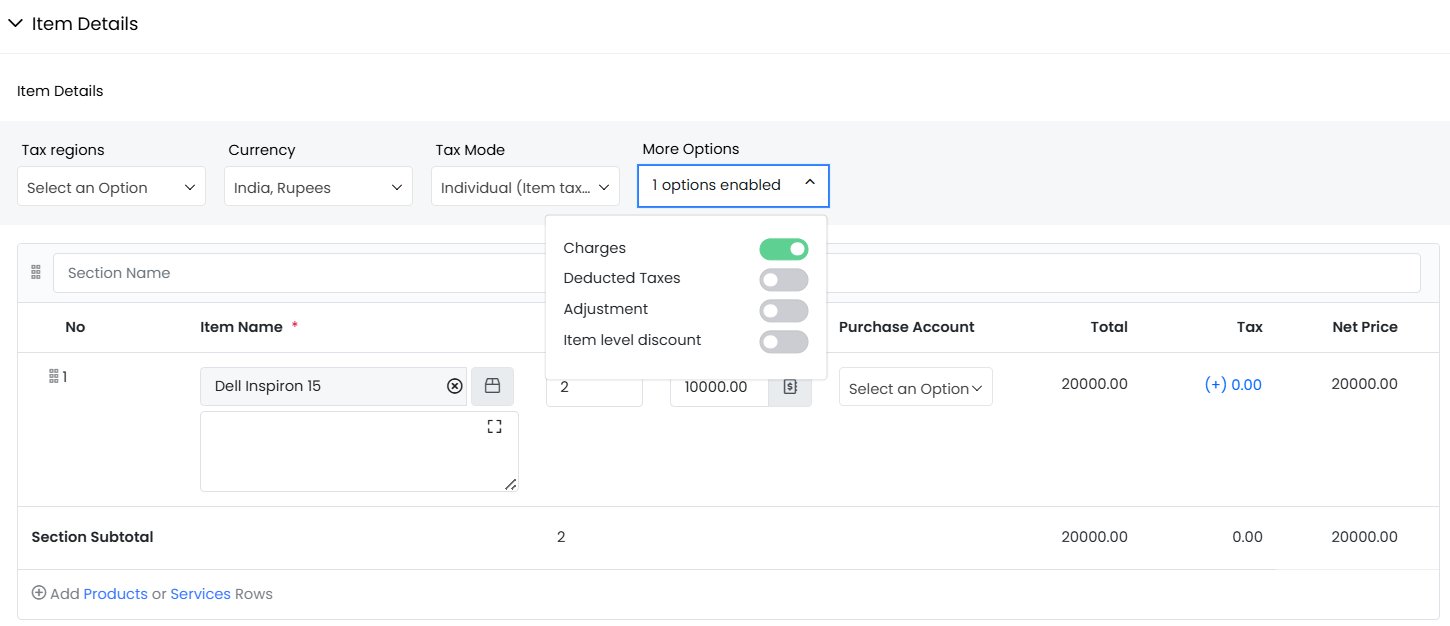Open the product picker box icon
The height and width of the screenshot is (626, 1450).
click(x=492, y=386)
